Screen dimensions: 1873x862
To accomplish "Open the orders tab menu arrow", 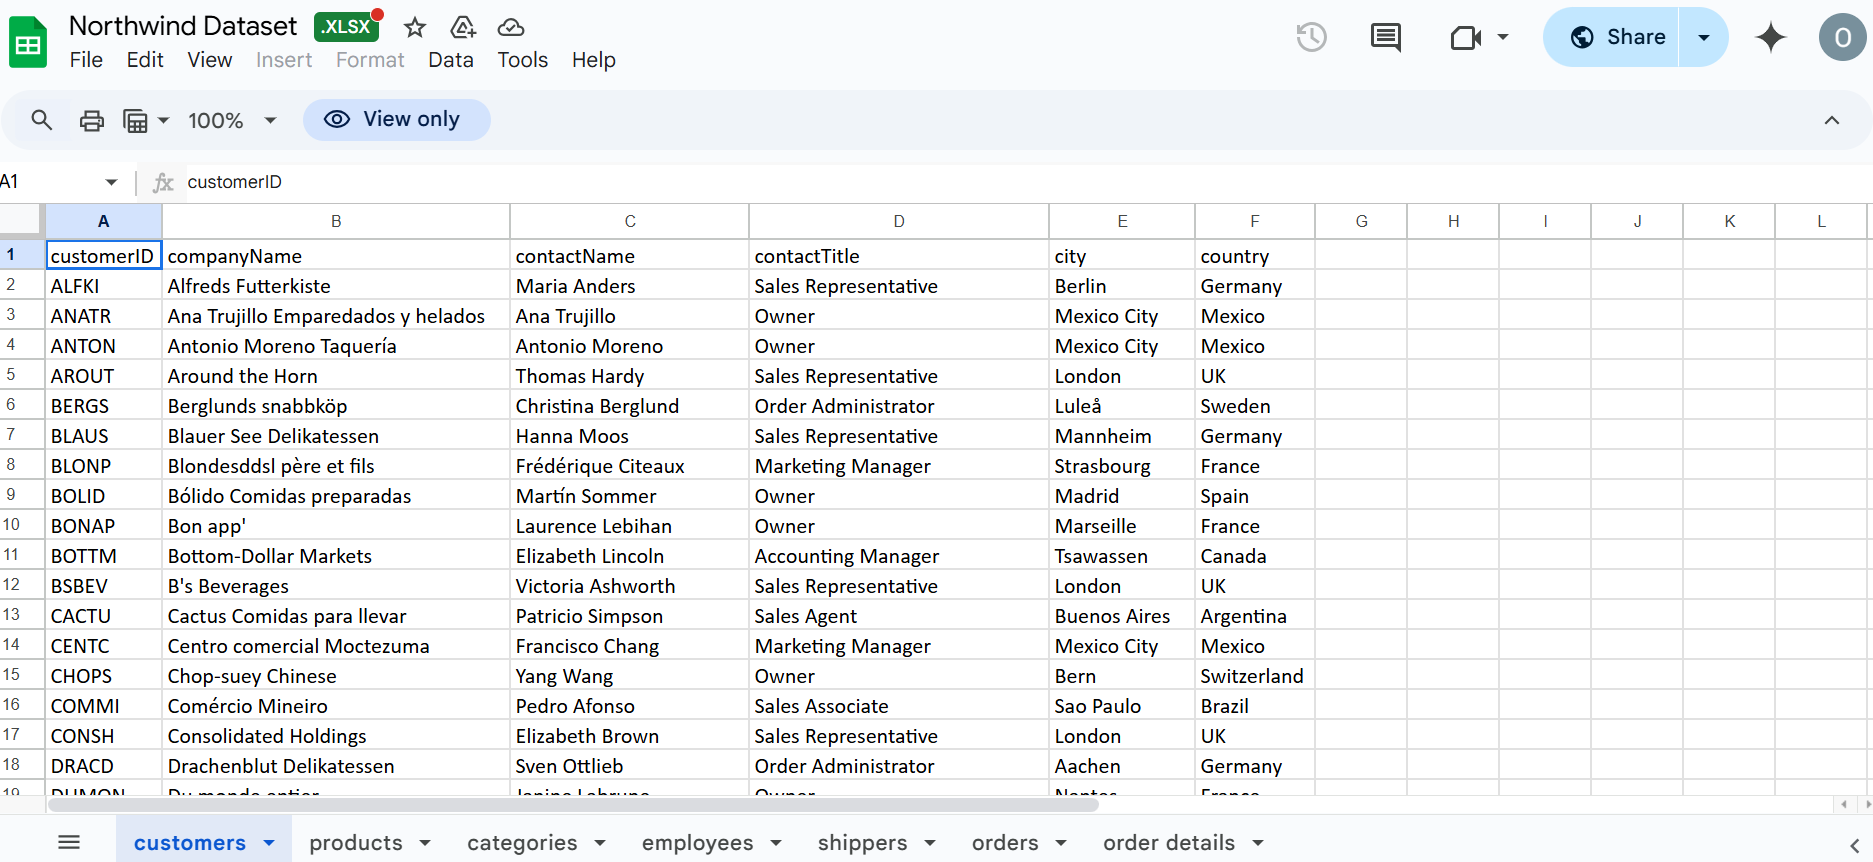I will coord(1061,843).
